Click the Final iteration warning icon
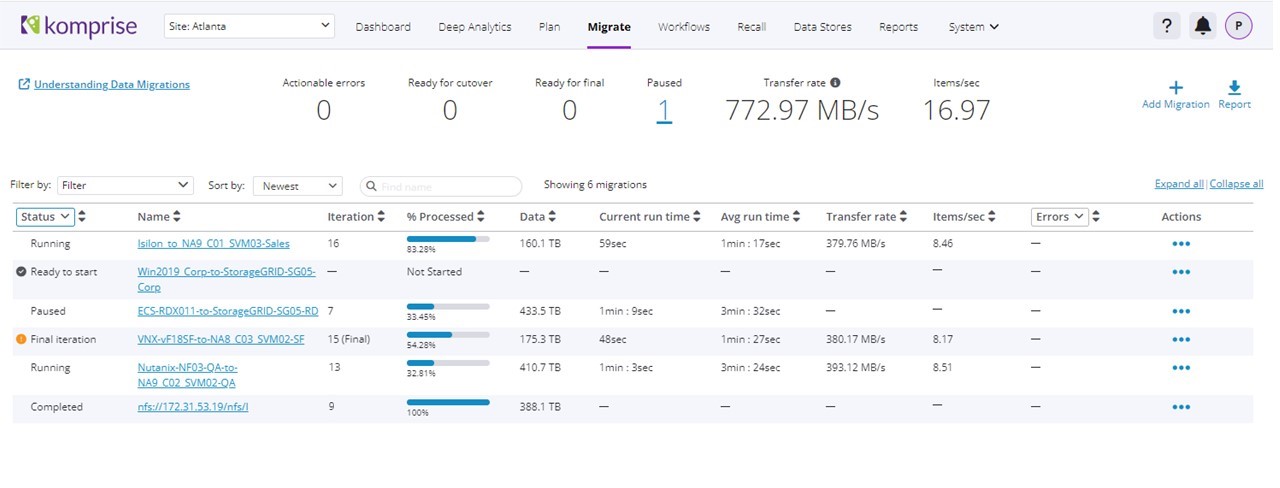 (21, 339)
